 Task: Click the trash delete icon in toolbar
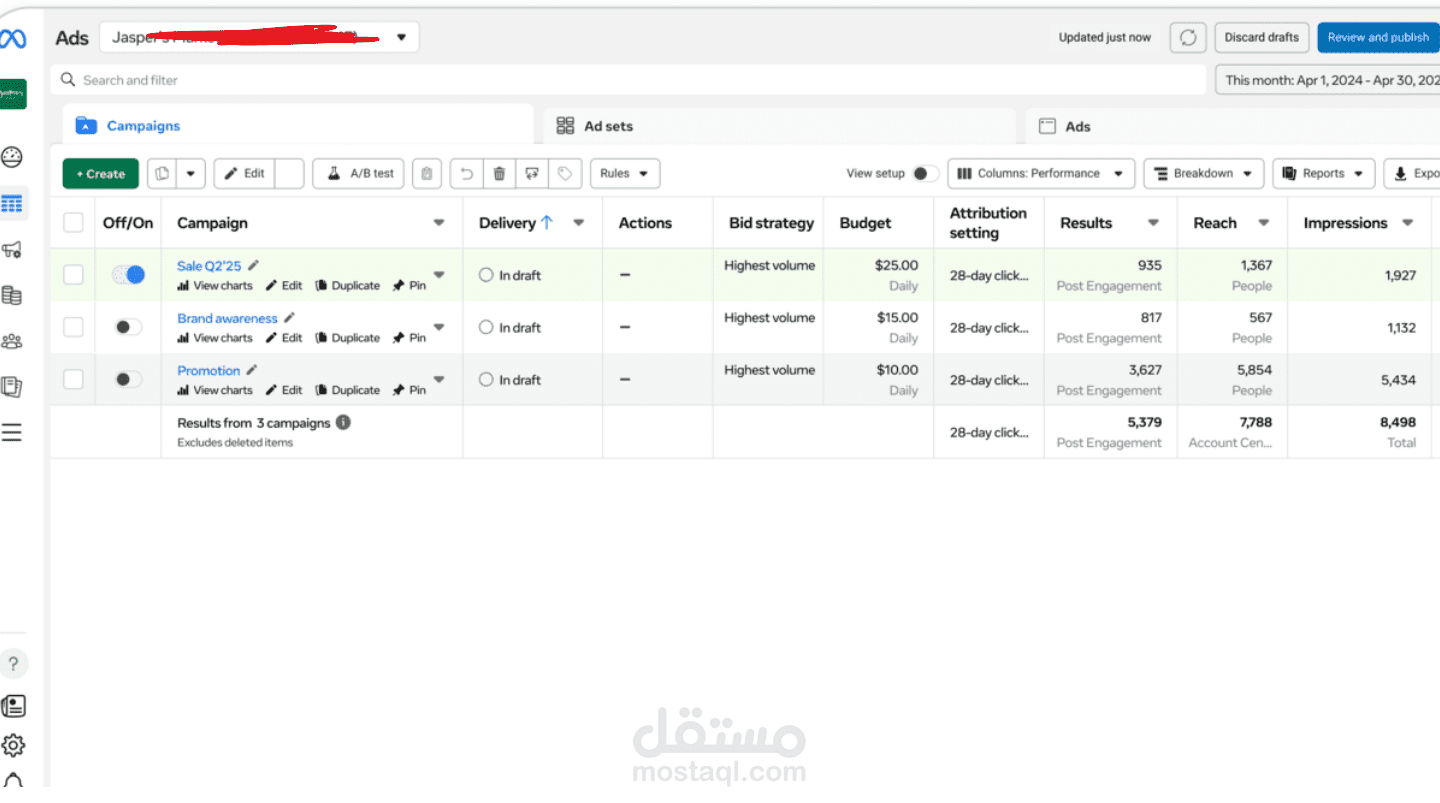tap(499, 173)
